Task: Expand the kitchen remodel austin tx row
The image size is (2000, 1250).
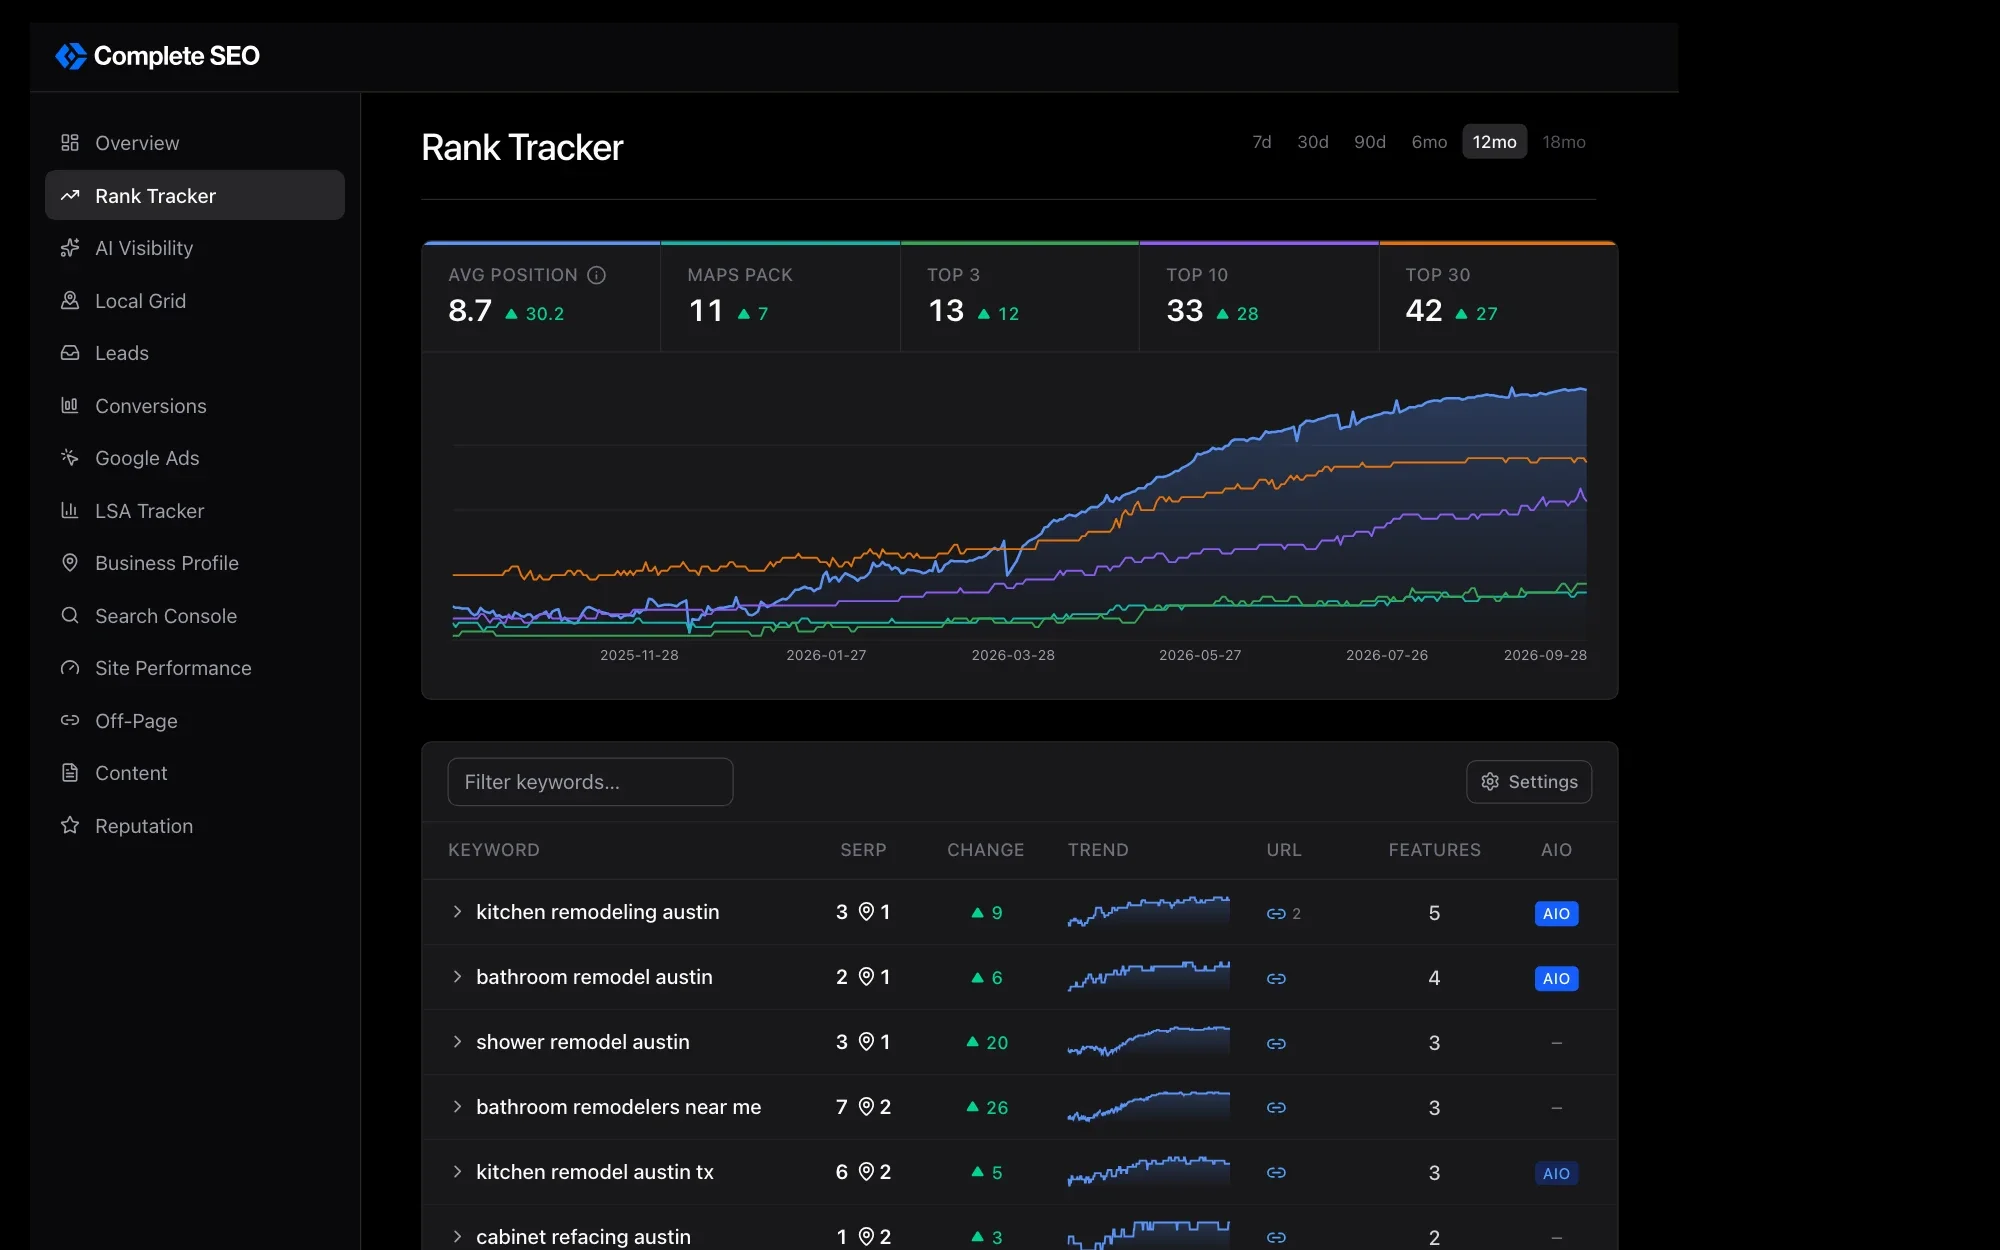Action: pos(457,1172)
